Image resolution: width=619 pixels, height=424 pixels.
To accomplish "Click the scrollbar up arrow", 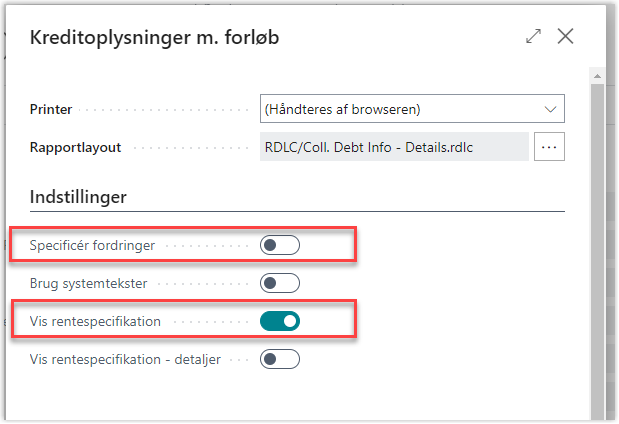I will (x=597, y=76).
